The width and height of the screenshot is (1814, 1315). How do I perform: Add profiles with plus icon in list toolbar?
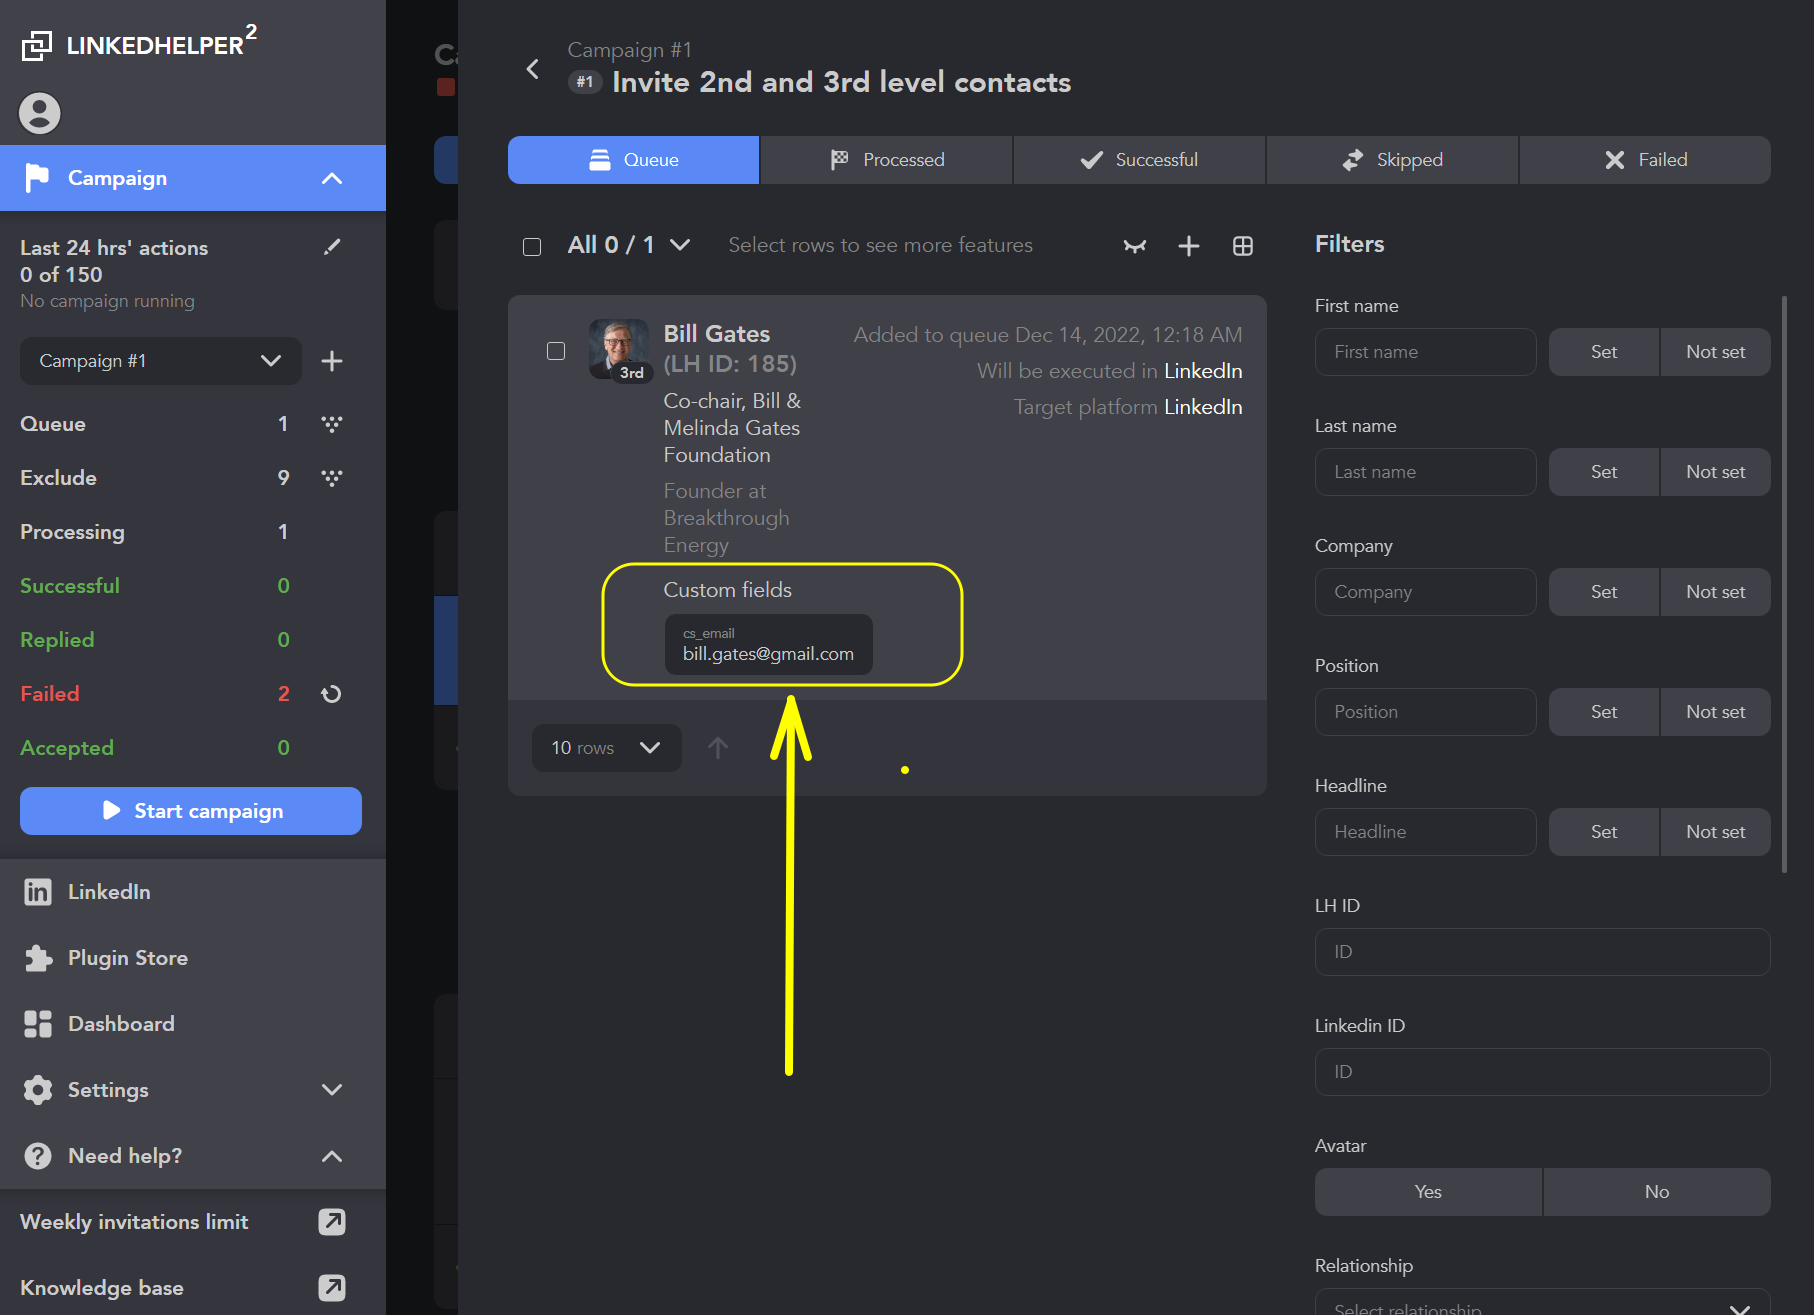[1188, 246]
